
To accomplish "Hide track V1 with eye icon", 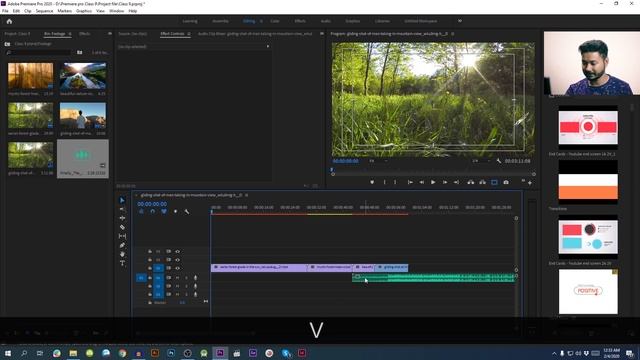I will pos(178,268).
